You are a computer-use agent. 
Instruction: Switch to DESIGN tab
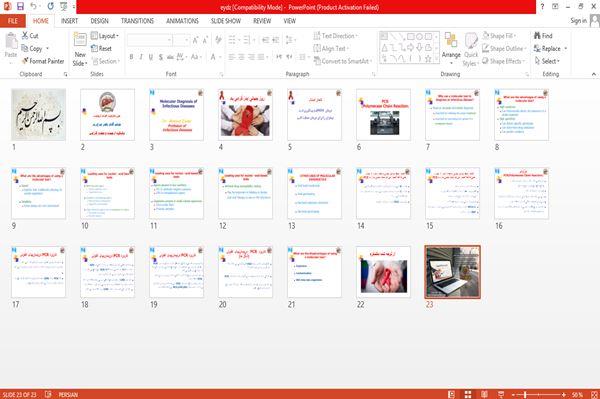coord(99,21)
